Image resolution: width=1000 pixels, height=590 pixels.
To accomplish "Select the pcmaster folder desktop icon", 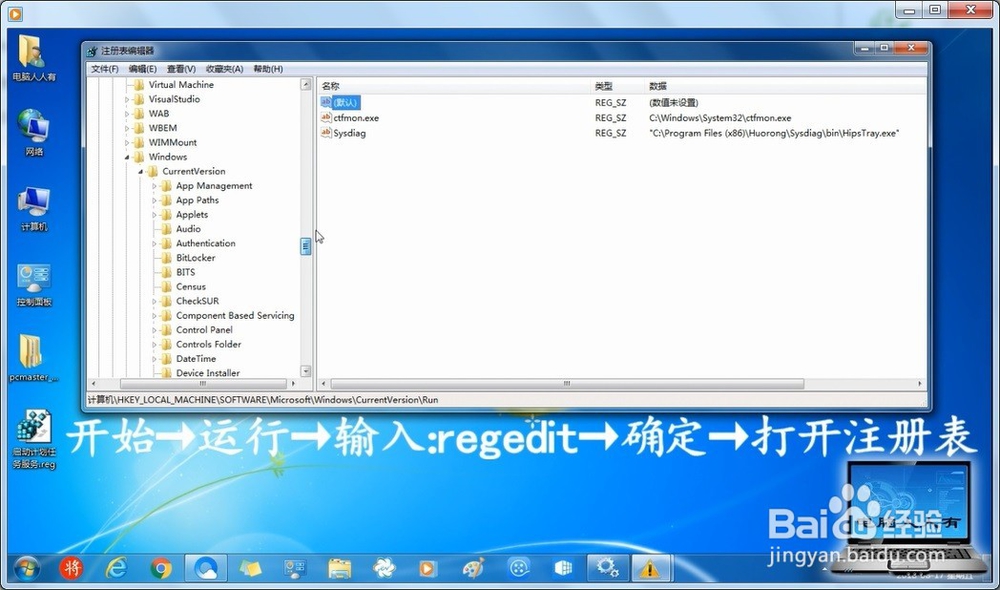I will (x=34, y=358).
